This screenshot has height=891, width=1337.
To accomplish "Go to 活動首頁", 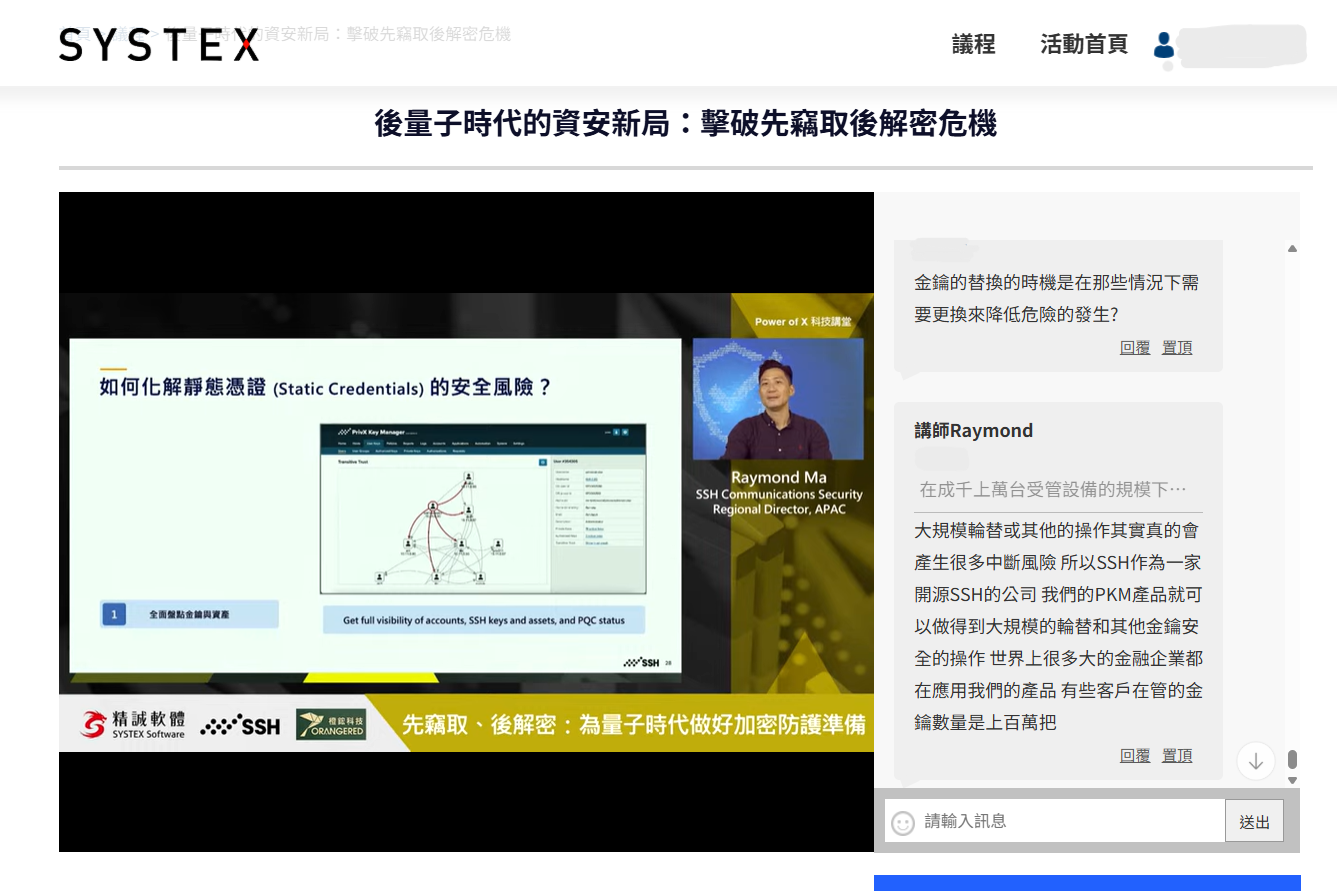I will click(1084, 44).
